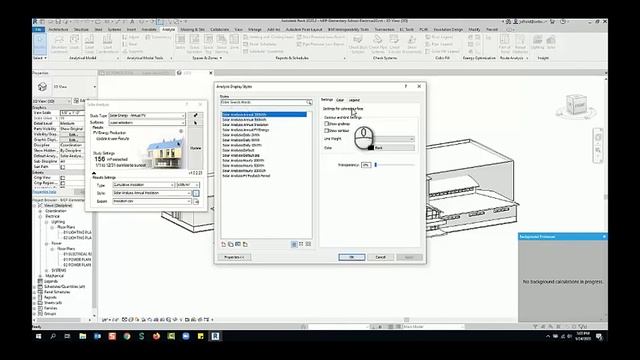Open the Solar insight tool
Image resolution: width=640 pixels, height=360 pixels.
[551, 42]
